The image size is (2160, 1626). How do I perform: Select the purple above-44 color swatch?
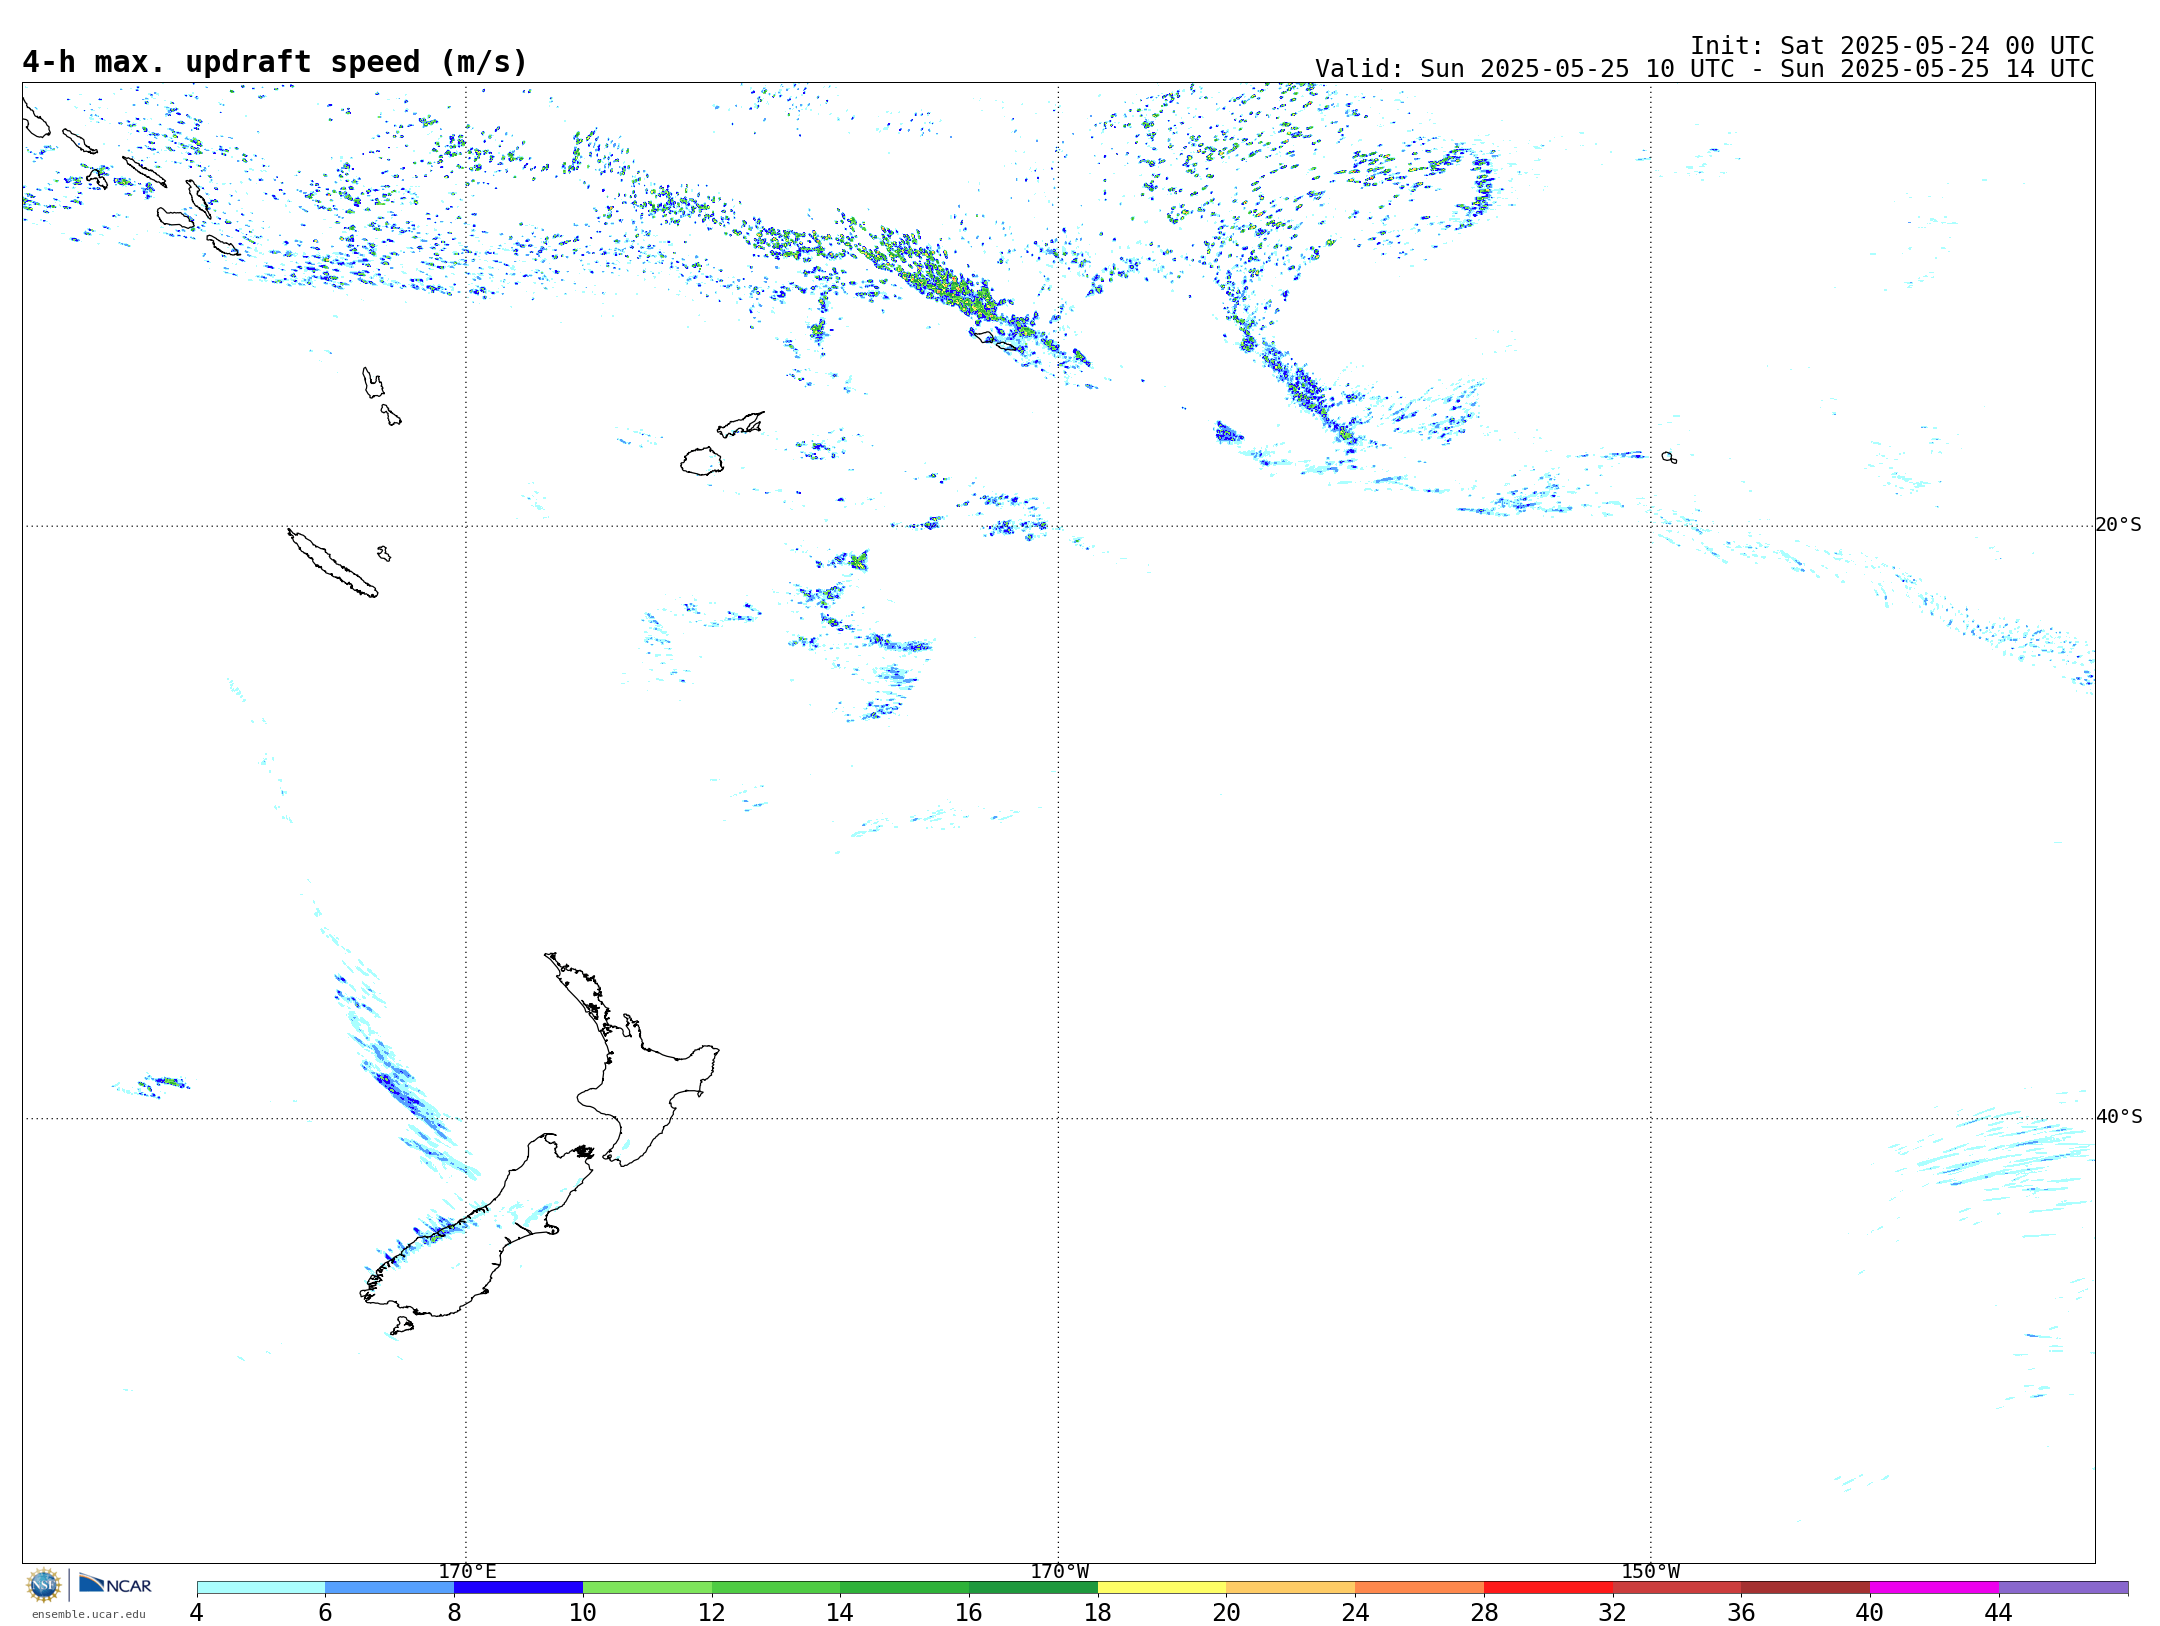click(2063, 1588)
